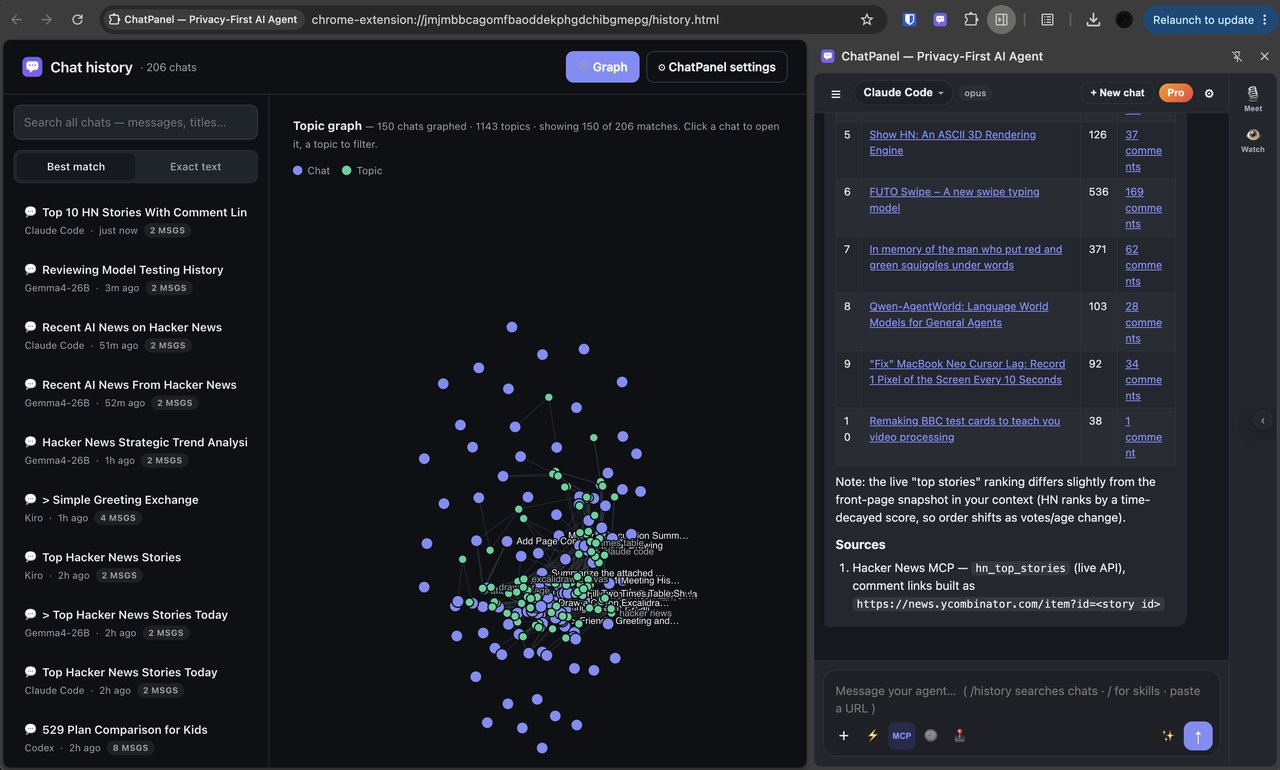Open link "Fix" MacBook Neo Cursor Lag
The width and height of the screenshot is (1280, 770).
967,372
